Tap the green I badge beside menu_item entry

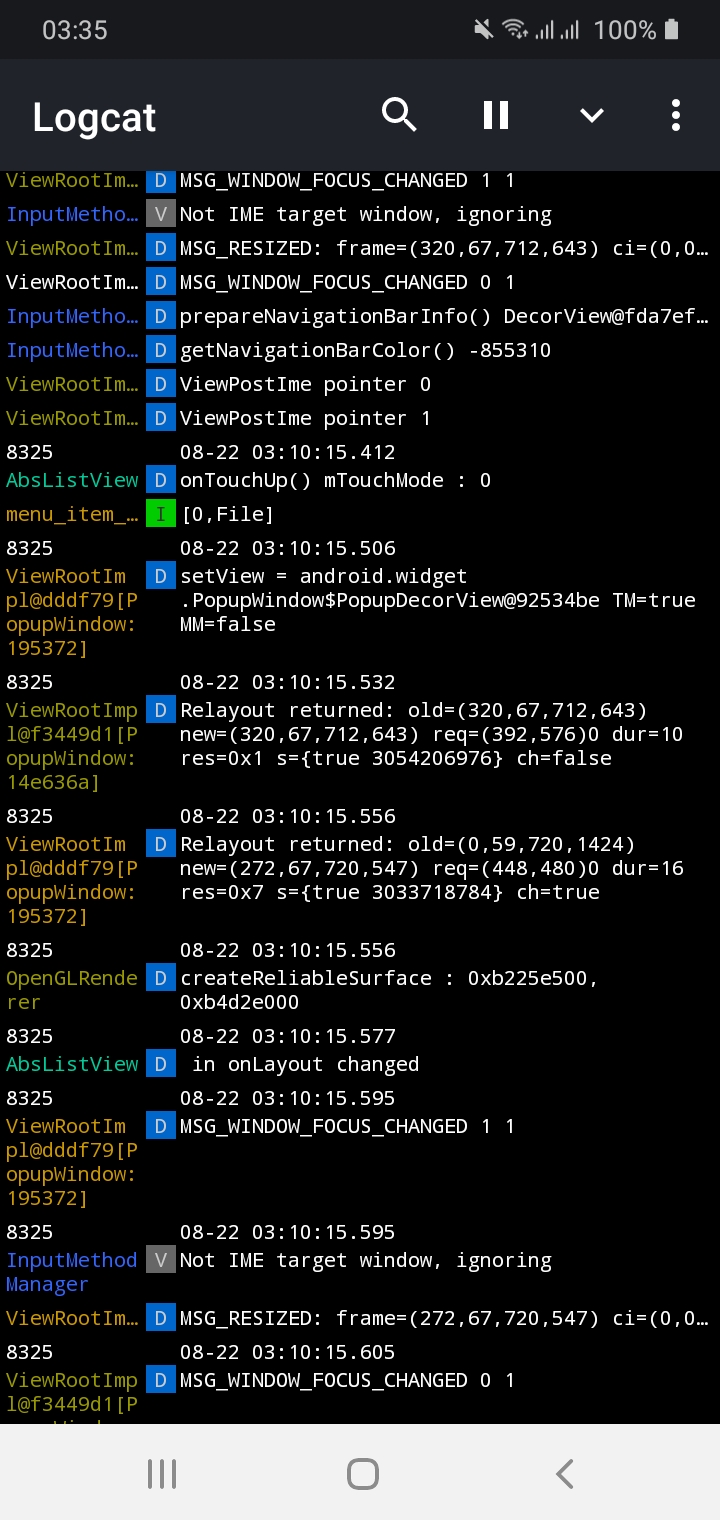[160, 513]
